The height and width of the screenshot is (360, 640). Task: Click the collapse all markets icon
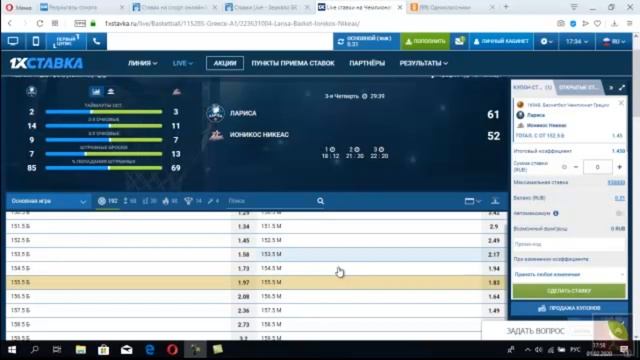click(x=495, y=201)
